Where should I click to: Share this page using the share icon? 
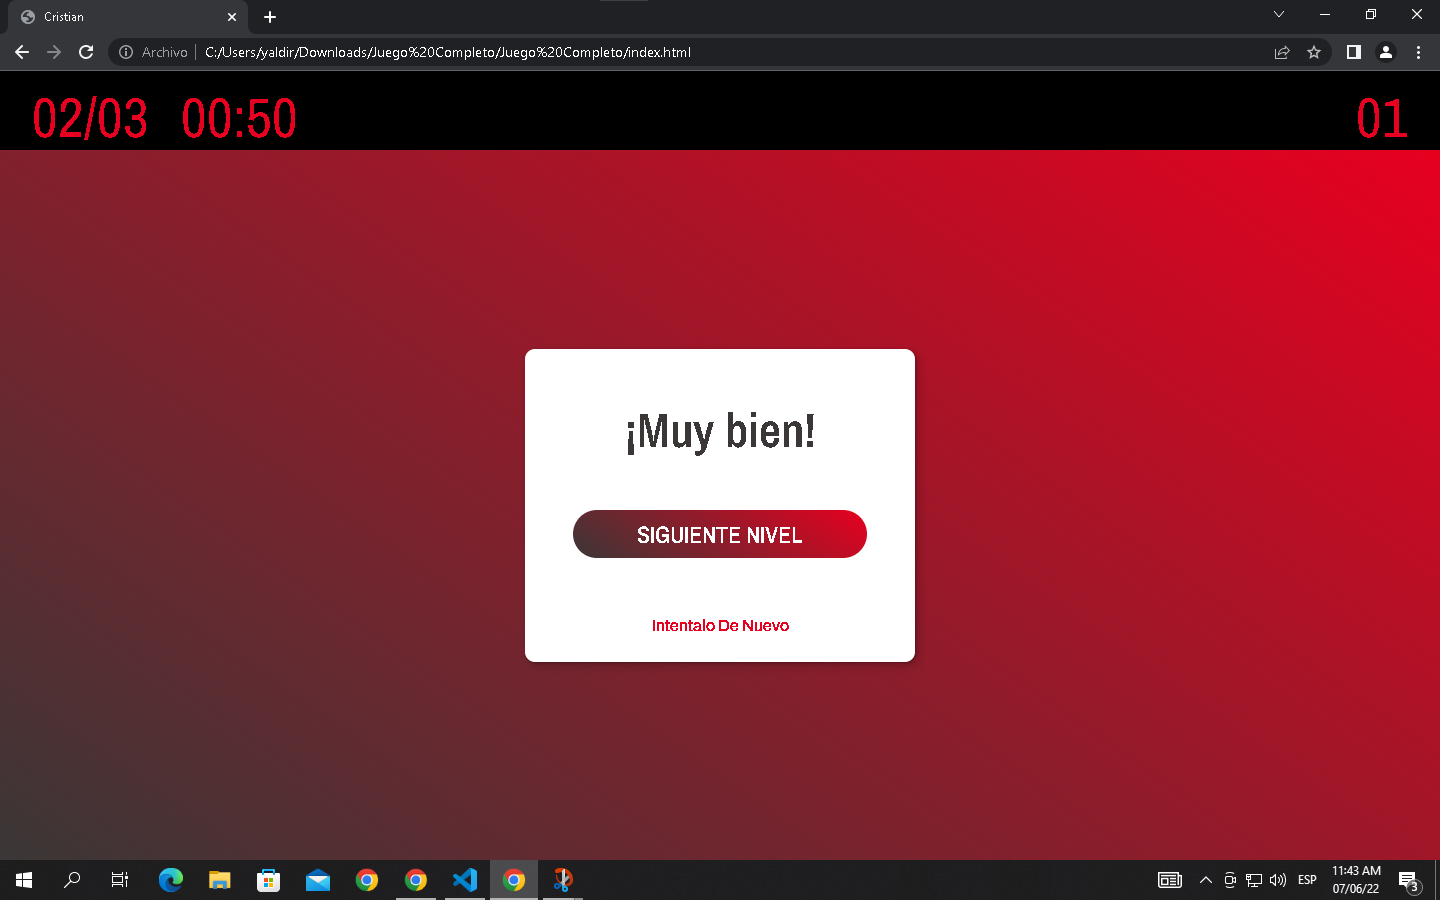[1282, 52]
